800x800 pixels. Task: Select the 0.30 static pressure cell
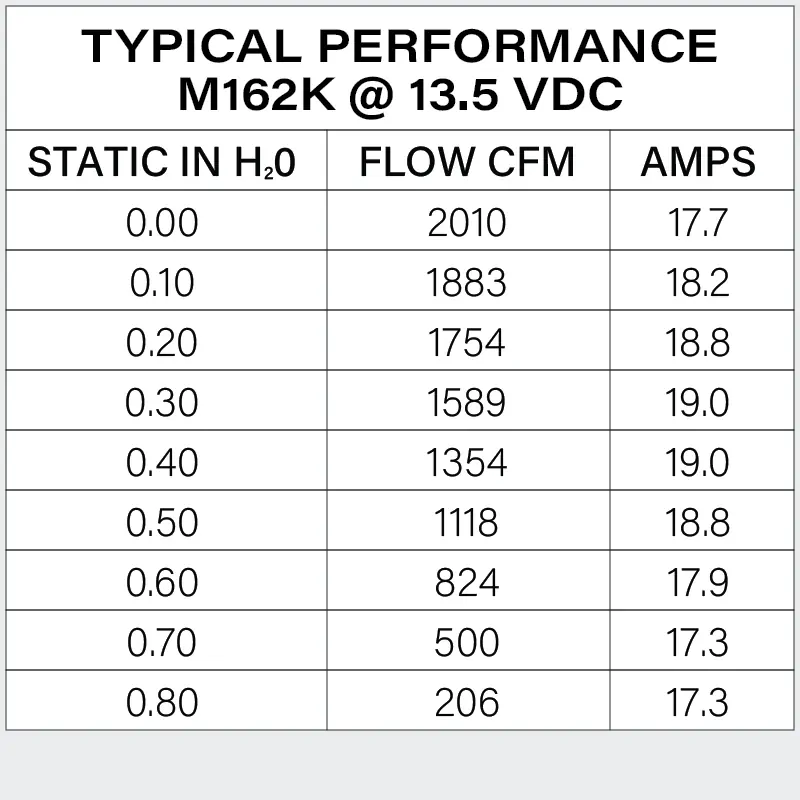[162, 402]
